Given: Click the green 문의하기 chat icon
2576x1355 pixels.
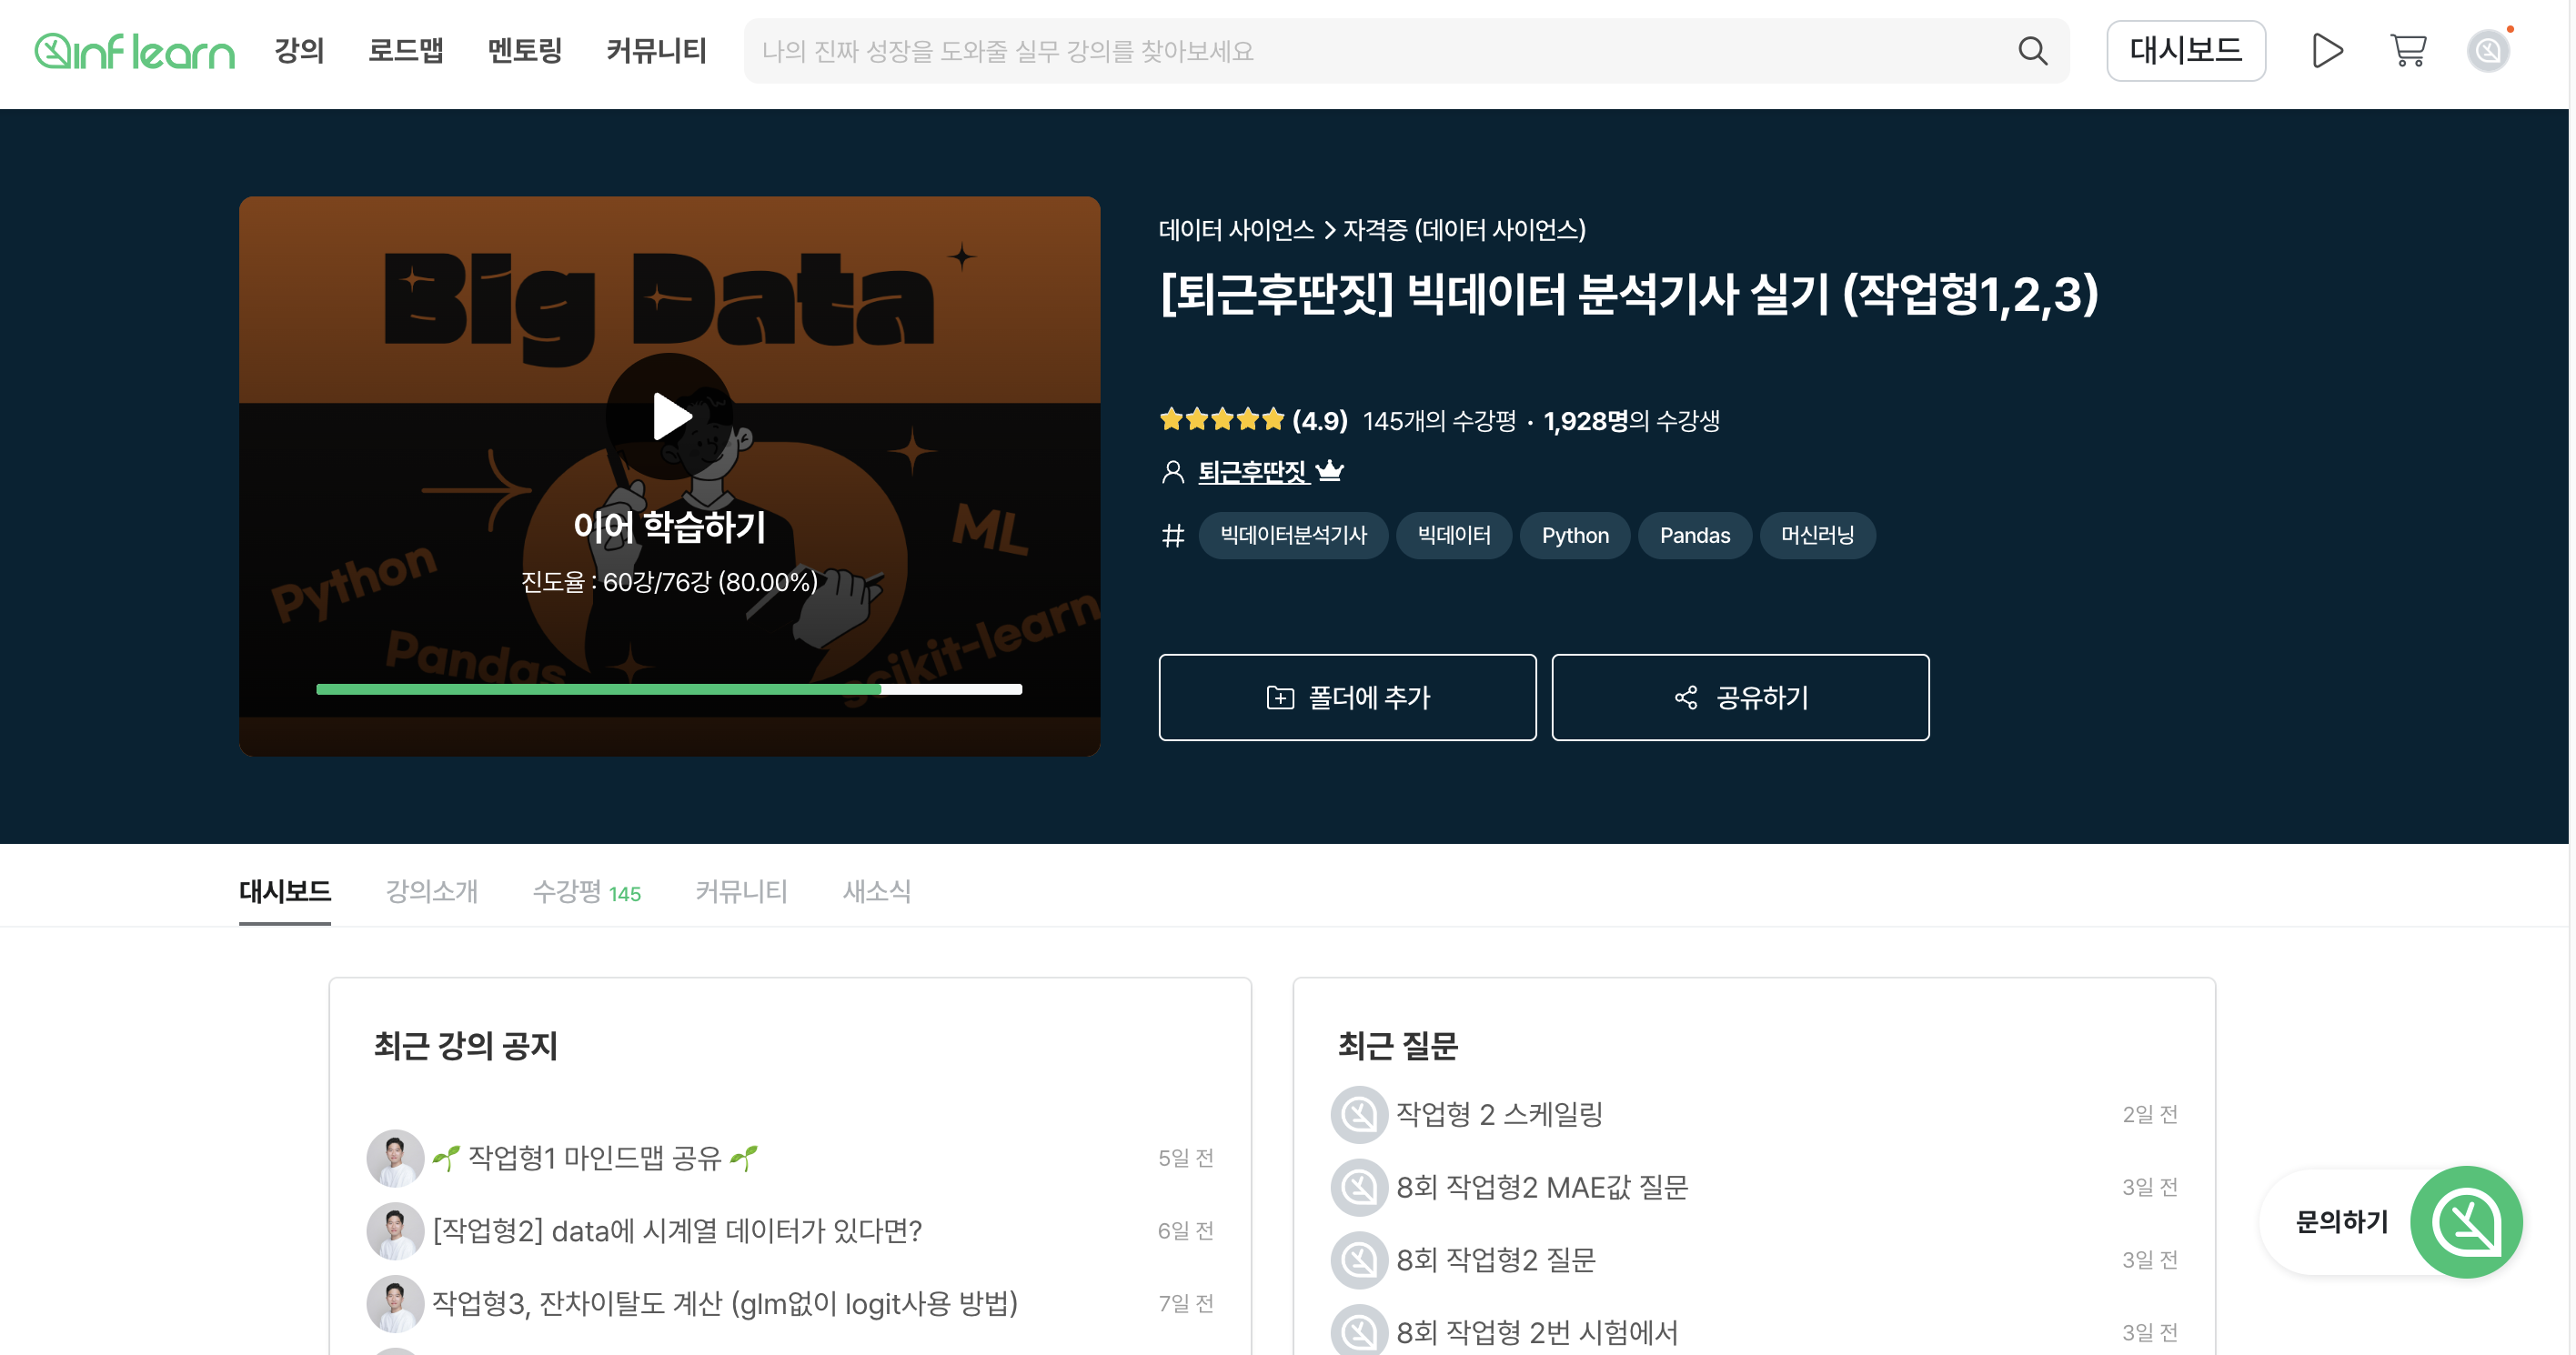Looking at the screenshot, I should (x=2465, y=1221).
